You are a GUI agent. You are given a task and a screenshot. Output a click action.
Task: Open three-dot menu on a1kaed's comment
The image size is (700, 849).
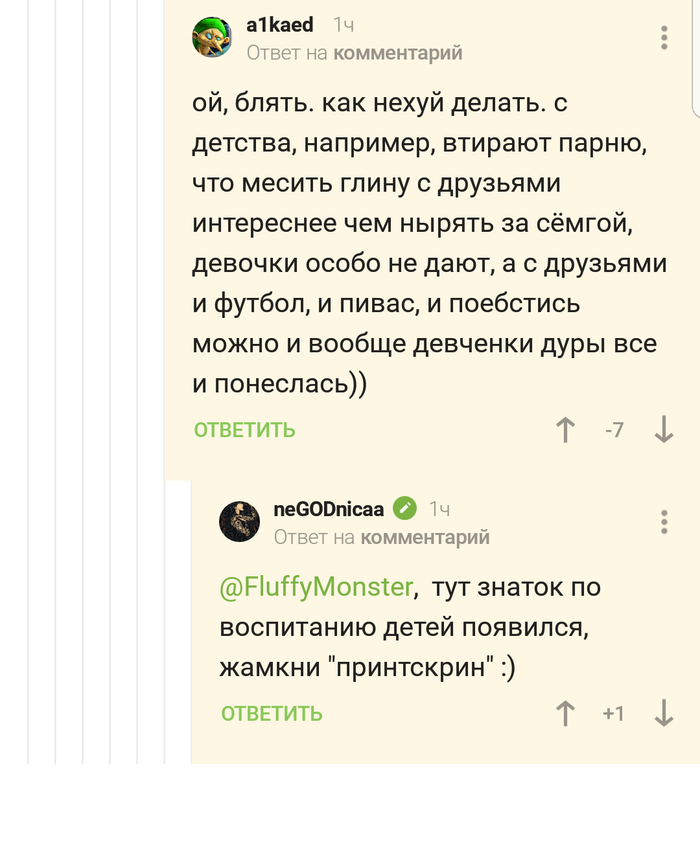click(x=664, y=38)
